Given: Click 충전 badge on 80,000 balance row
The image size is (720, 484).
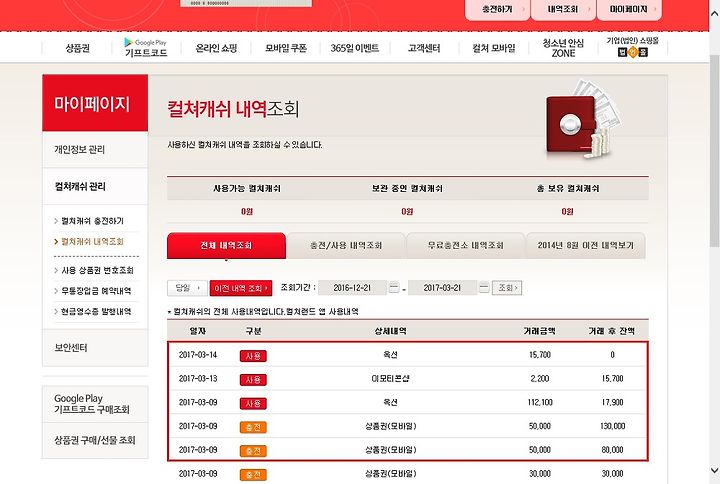Looking at the screenshot, I should (x=253, y=451).
